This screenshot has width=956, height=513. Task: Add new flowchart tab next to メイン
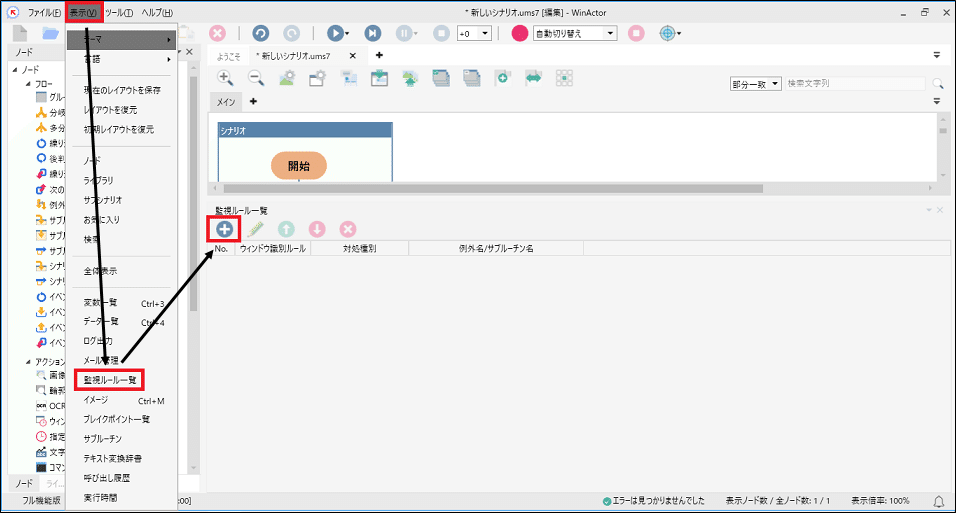pyautogui.click(x=253, y=101)
